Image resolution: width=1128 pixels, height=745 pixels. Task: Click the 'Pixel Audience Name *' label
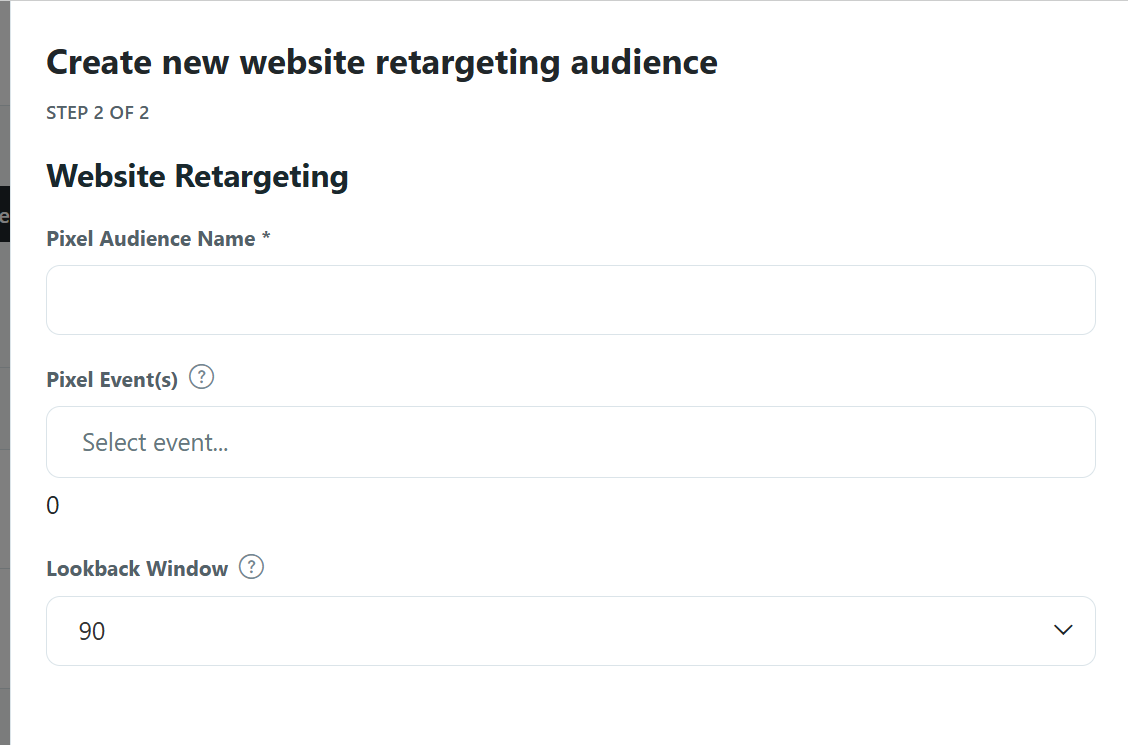158,239
